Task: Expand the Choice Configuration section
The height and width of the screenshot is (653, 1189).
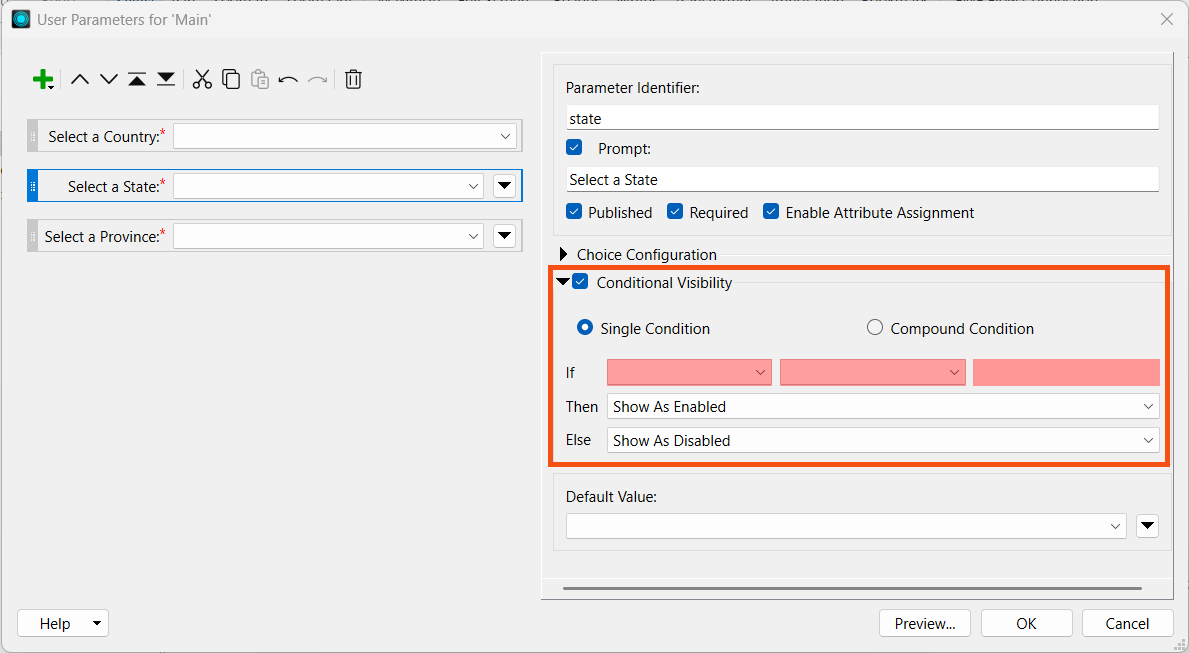Action: point(564,255)
